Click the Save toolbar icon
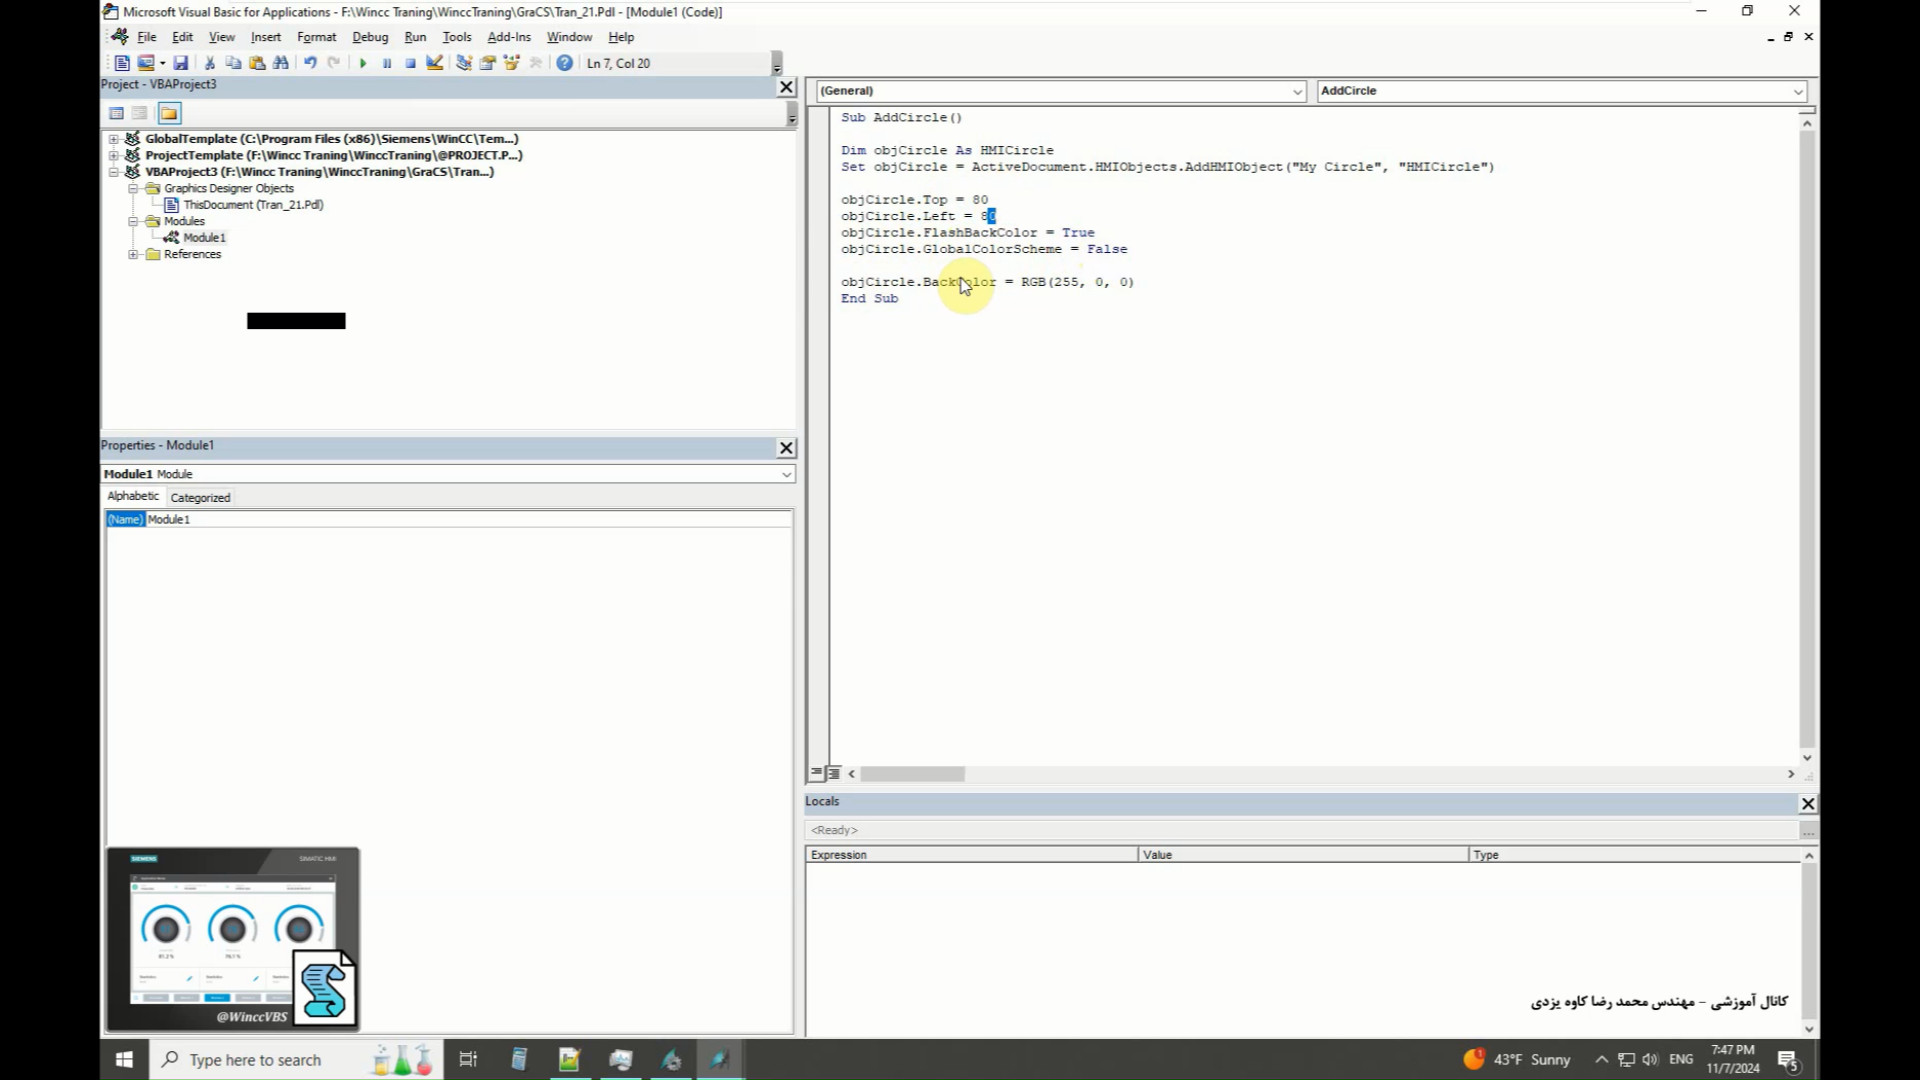 (181, 63)
